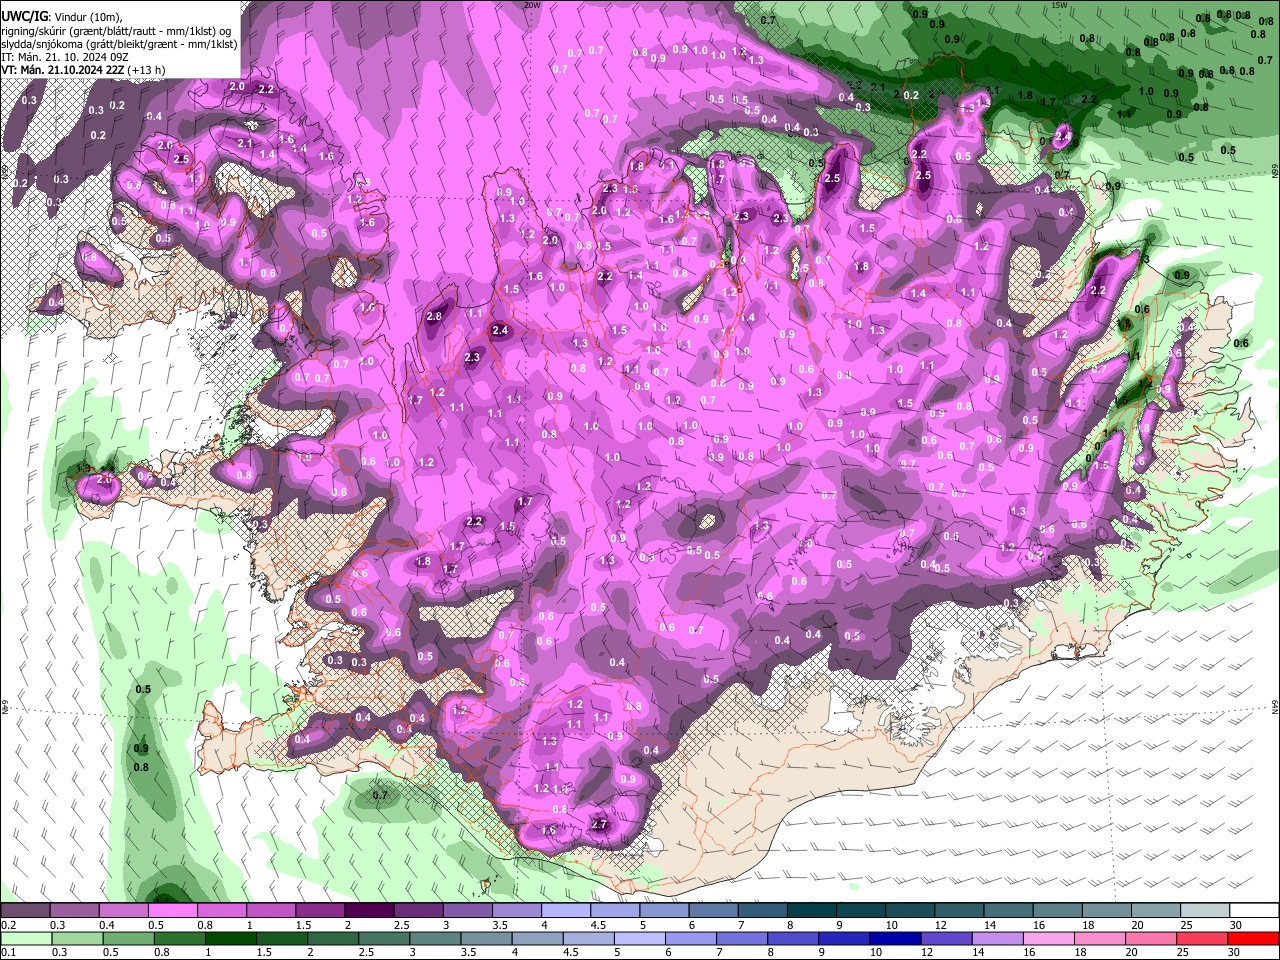This screenshot has width=1280, height=960.
Task: Pick the medium green 0.8 rain swatch
Action: pos(180,938)
